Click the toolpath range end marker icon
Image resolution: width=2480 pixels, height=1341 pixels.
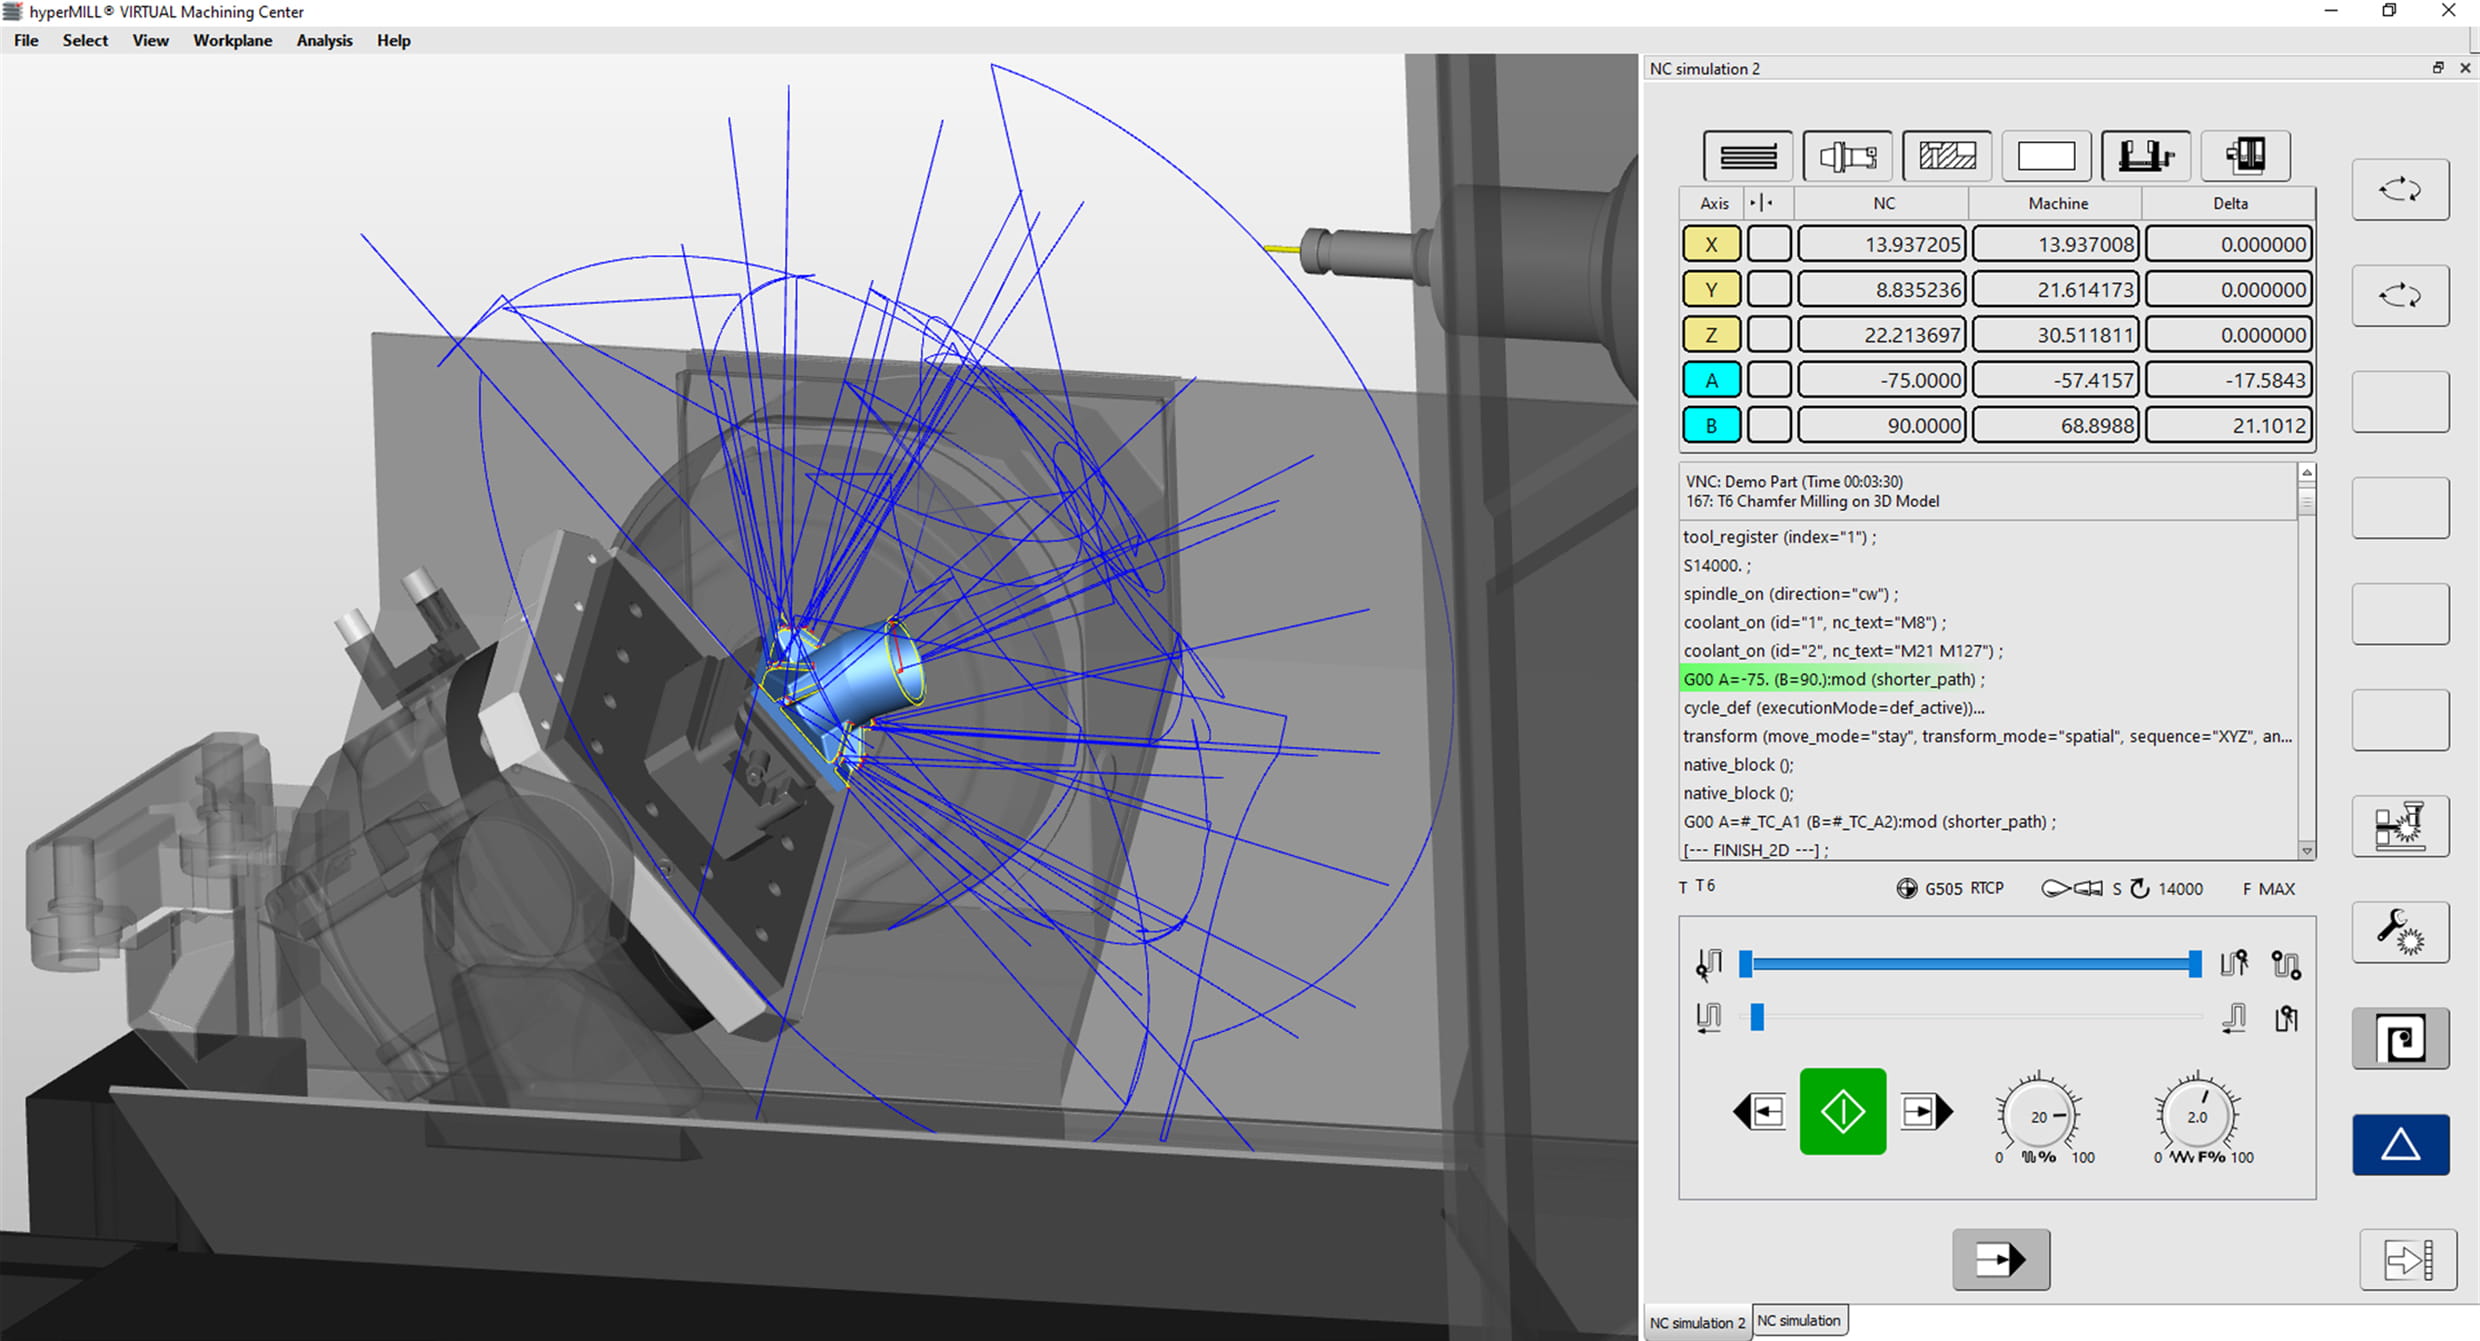click(2234, 964)
